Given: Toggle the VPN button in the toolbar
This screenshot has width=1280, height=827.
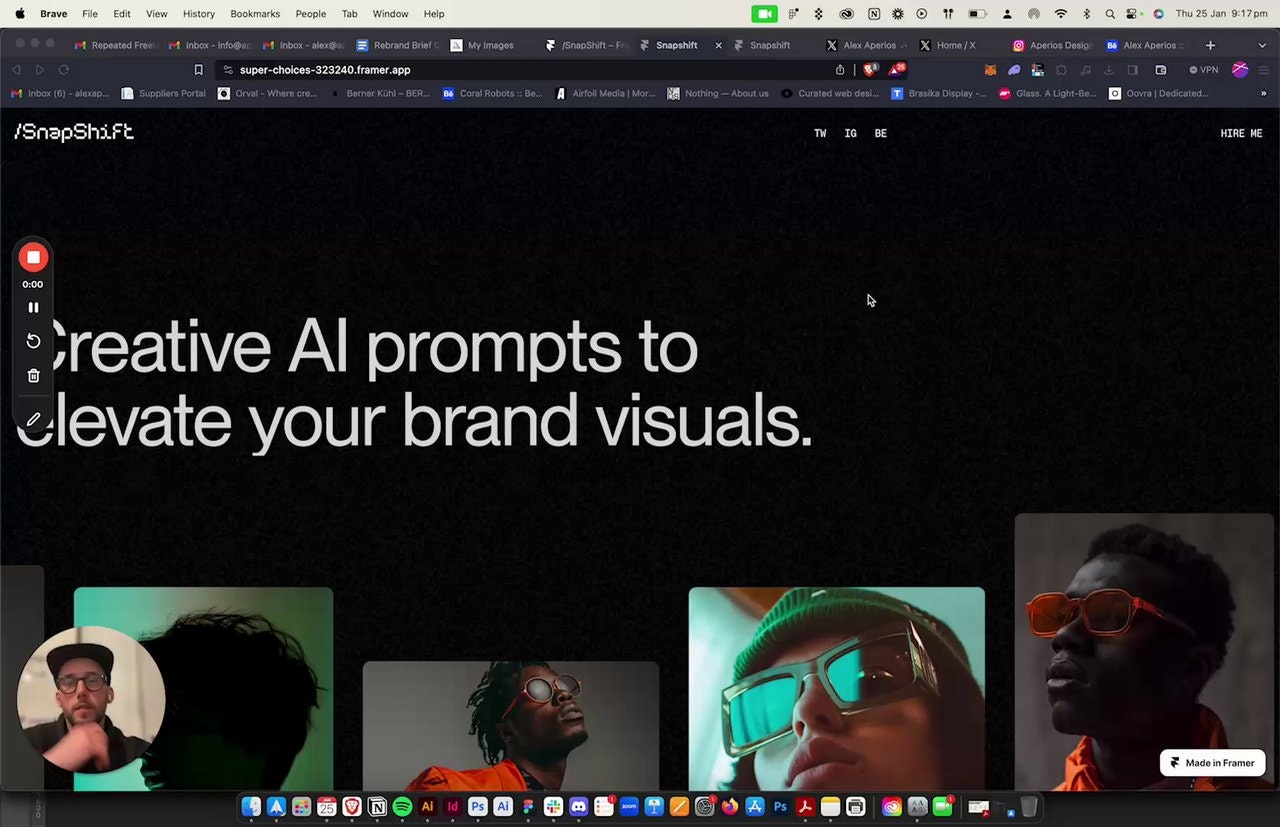Looking at the screenshot, I should [1203, 69].
